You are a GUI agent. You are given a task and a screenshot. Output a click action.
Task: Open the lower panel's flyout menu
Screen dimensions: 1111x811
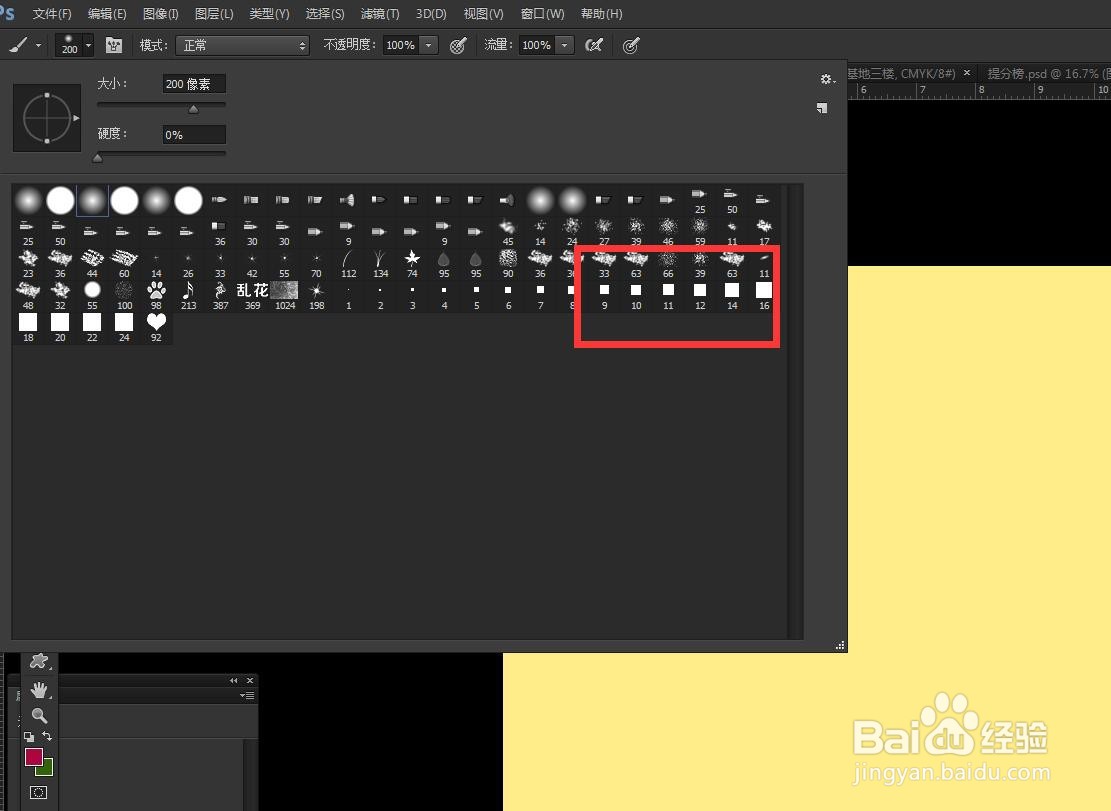[247, 696]
